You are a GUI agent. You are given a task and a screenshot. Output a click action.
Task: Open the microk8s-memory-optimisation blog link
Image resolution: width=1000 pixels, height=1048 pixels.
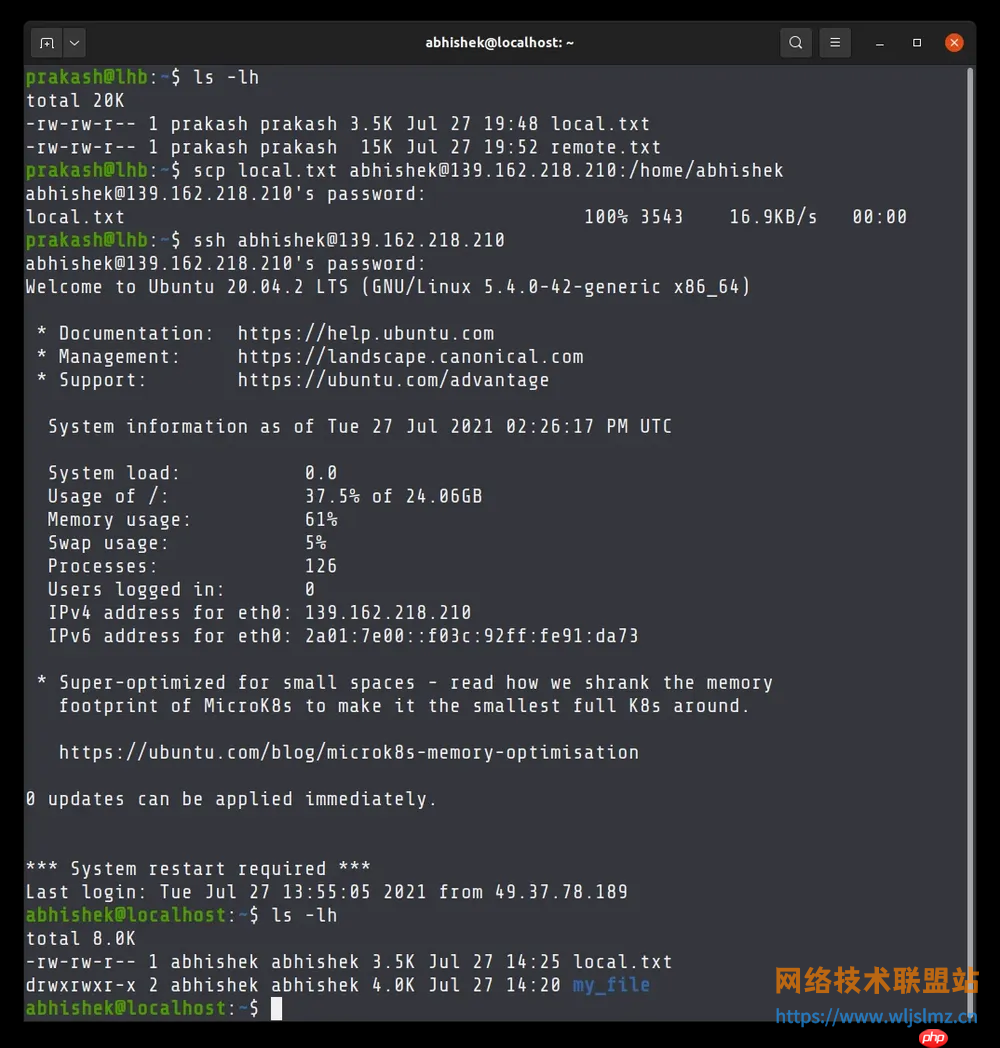pyautogui.click(x=349, y=753)
